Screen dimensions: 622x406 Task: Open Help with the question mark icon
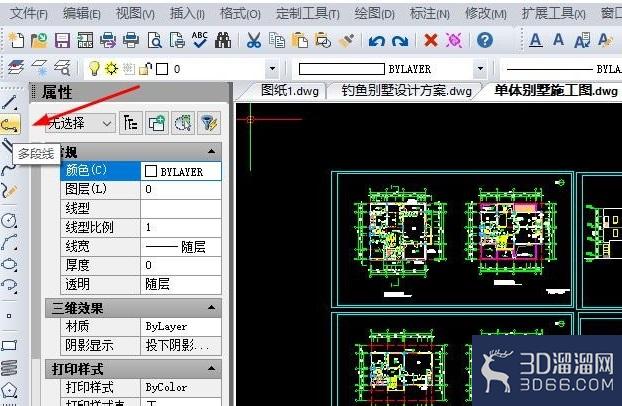pos(485,40)
